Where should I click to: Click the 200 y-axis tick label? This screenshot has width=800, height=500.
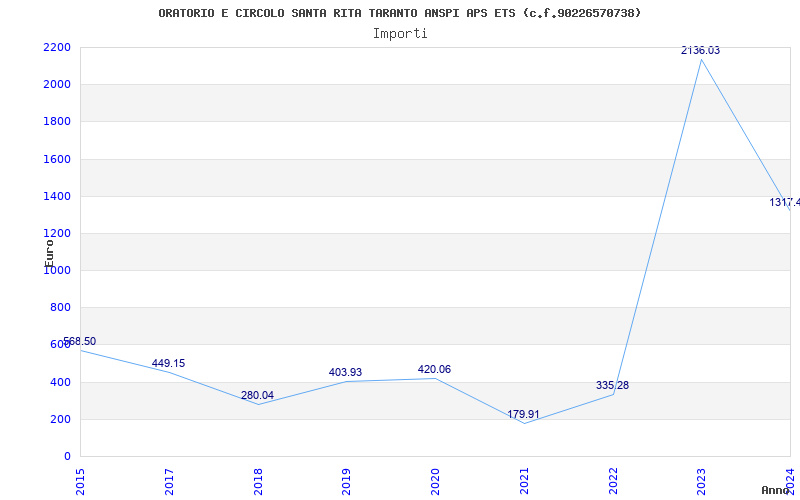tap(60, 419)
